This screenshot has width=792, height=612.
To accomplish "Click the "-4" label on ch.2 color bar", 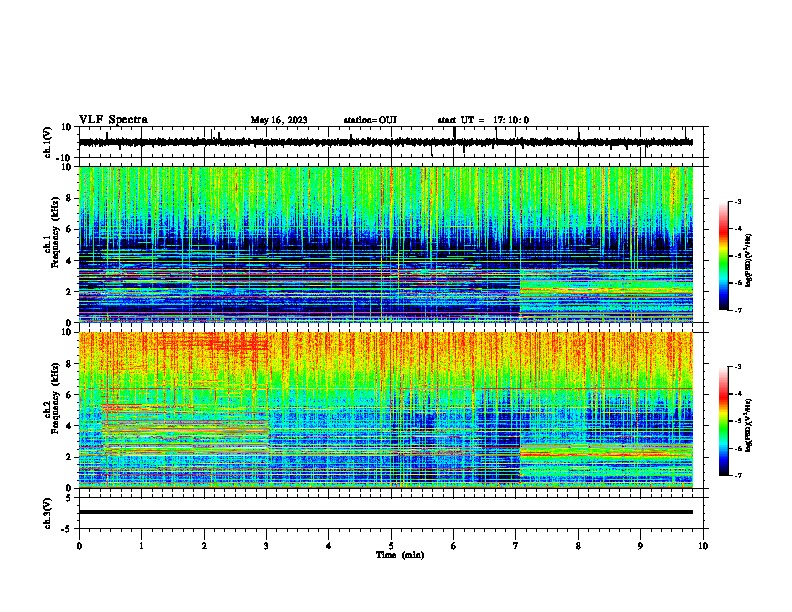I will tap(738, 394).
